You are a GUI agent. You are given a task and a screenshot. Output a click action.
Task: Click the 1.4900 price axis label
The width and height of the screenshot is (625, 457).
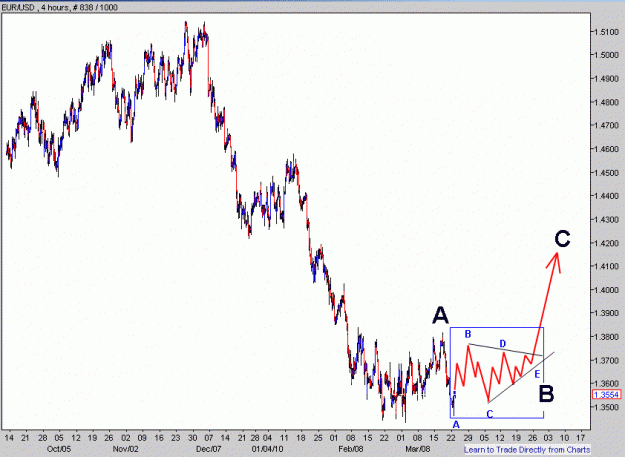(607, 78)
